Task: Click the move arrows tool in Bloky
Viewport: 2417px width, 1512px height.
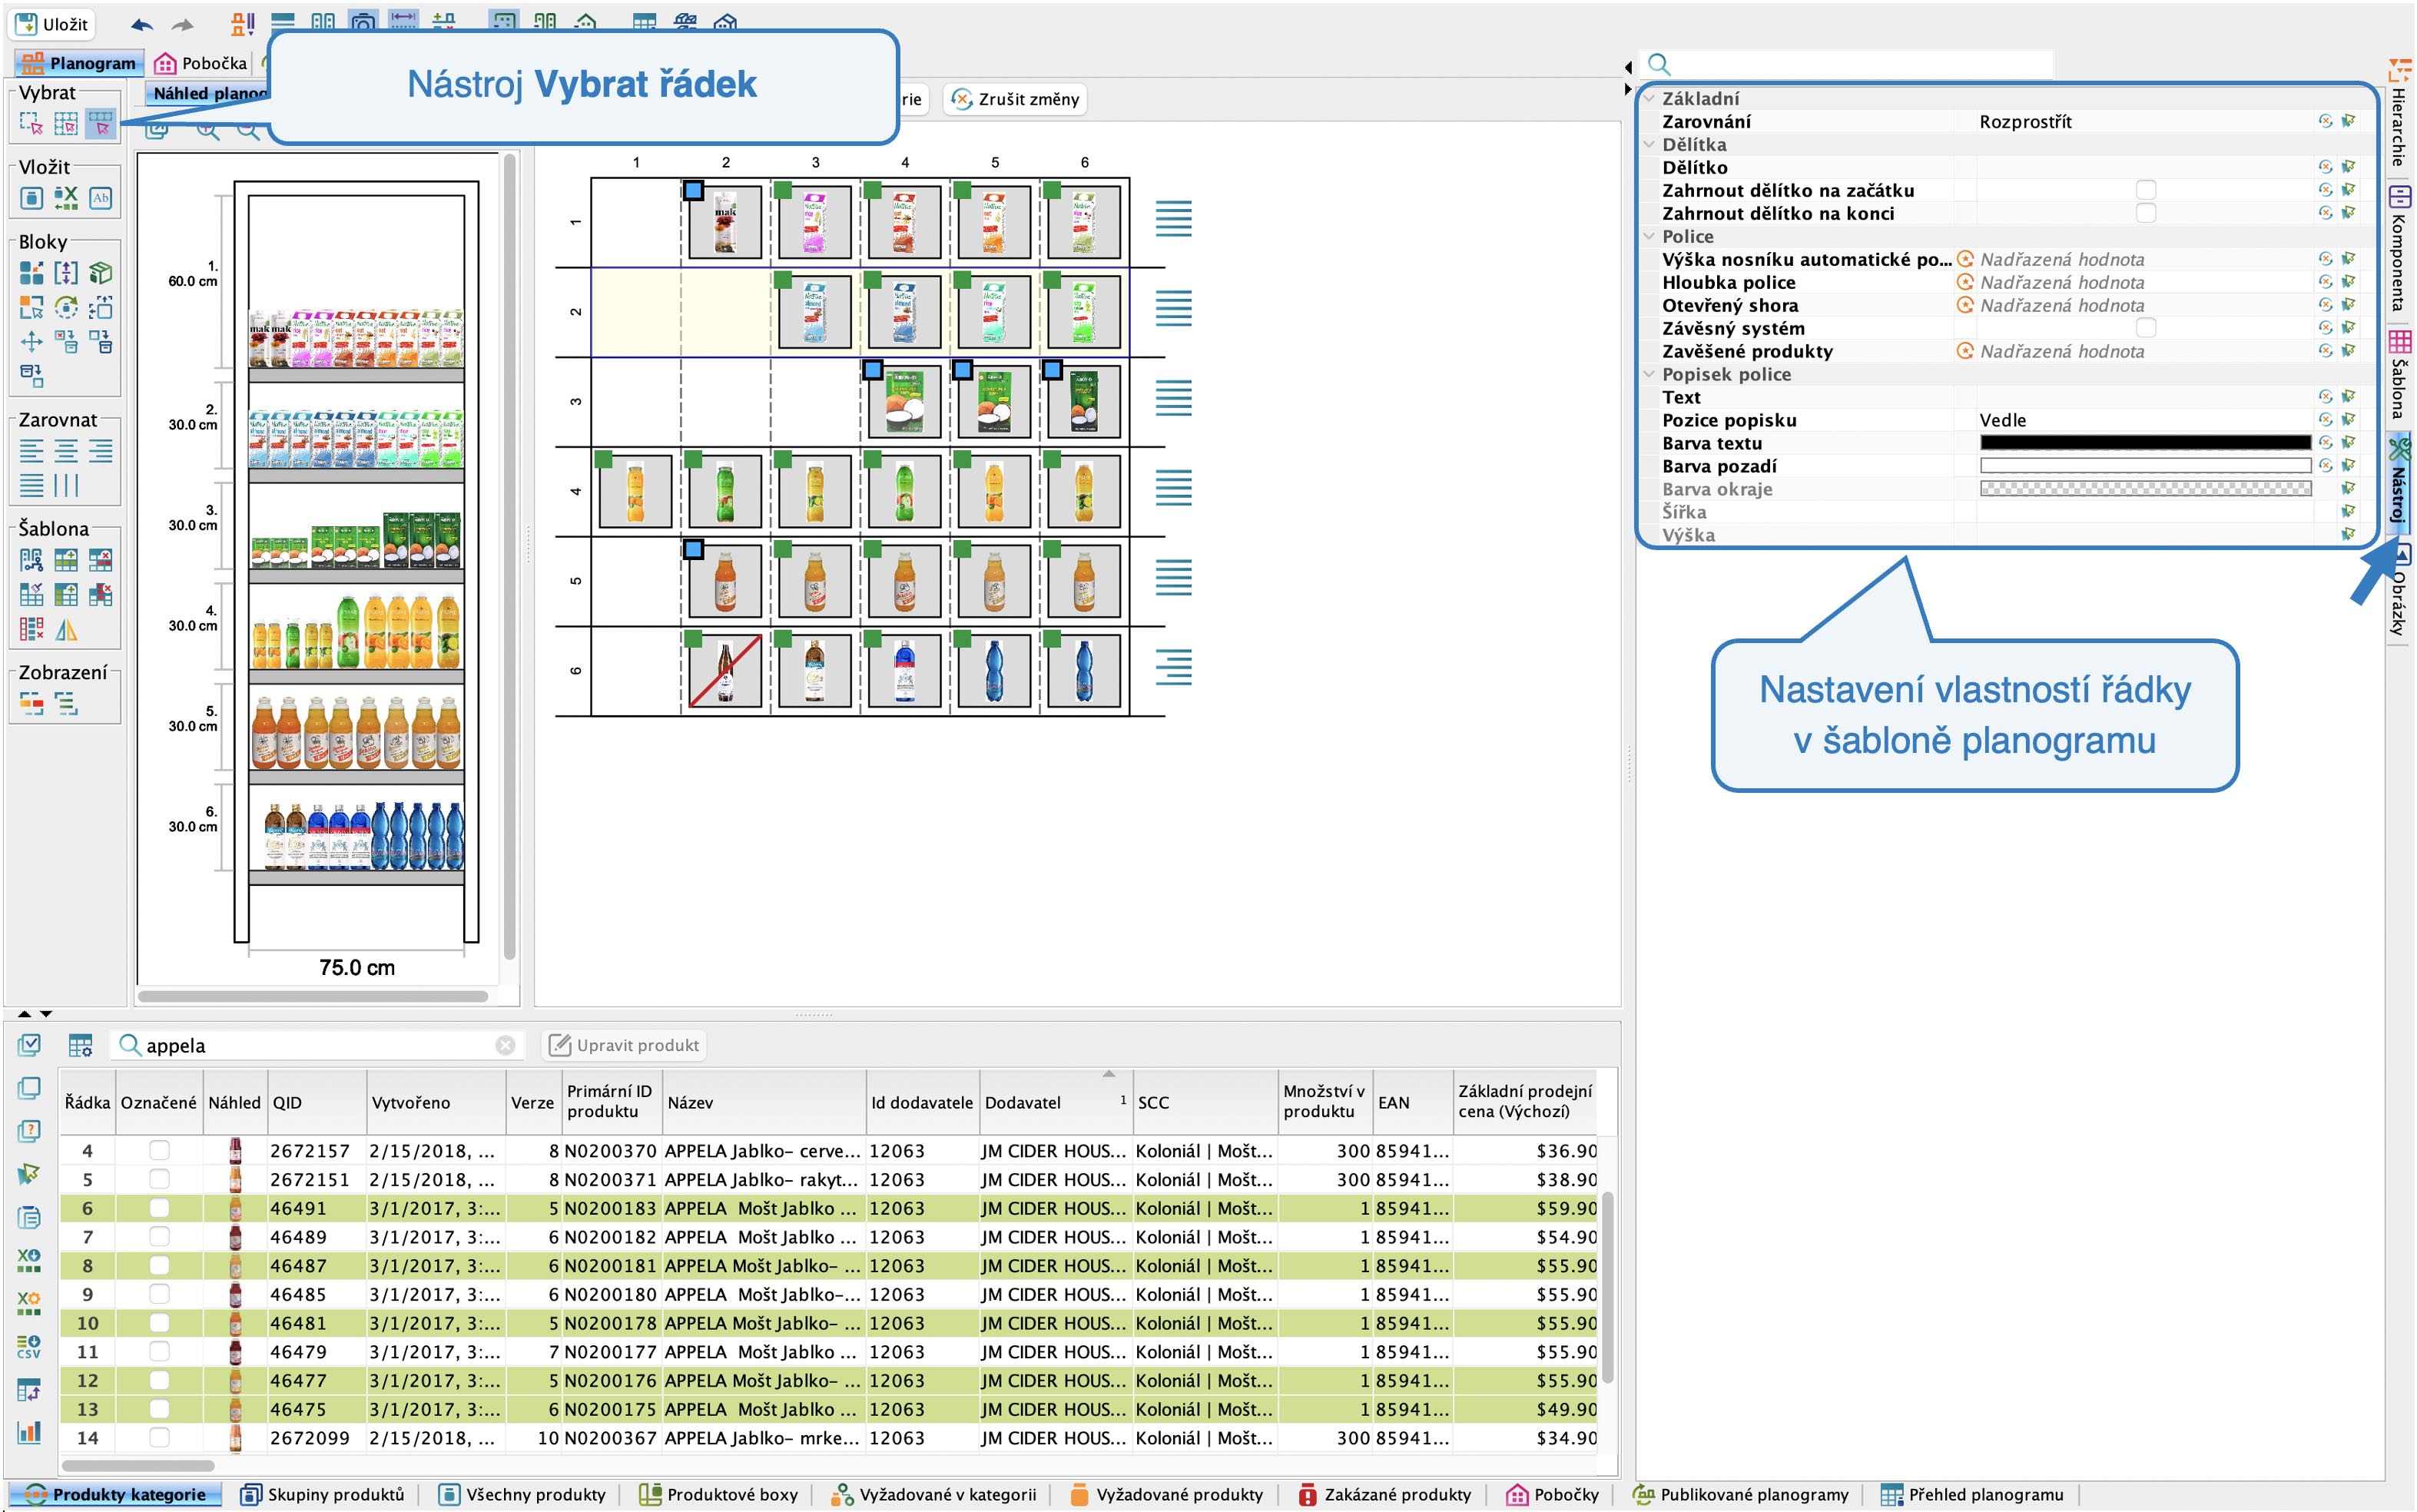Action: (31, 342)
